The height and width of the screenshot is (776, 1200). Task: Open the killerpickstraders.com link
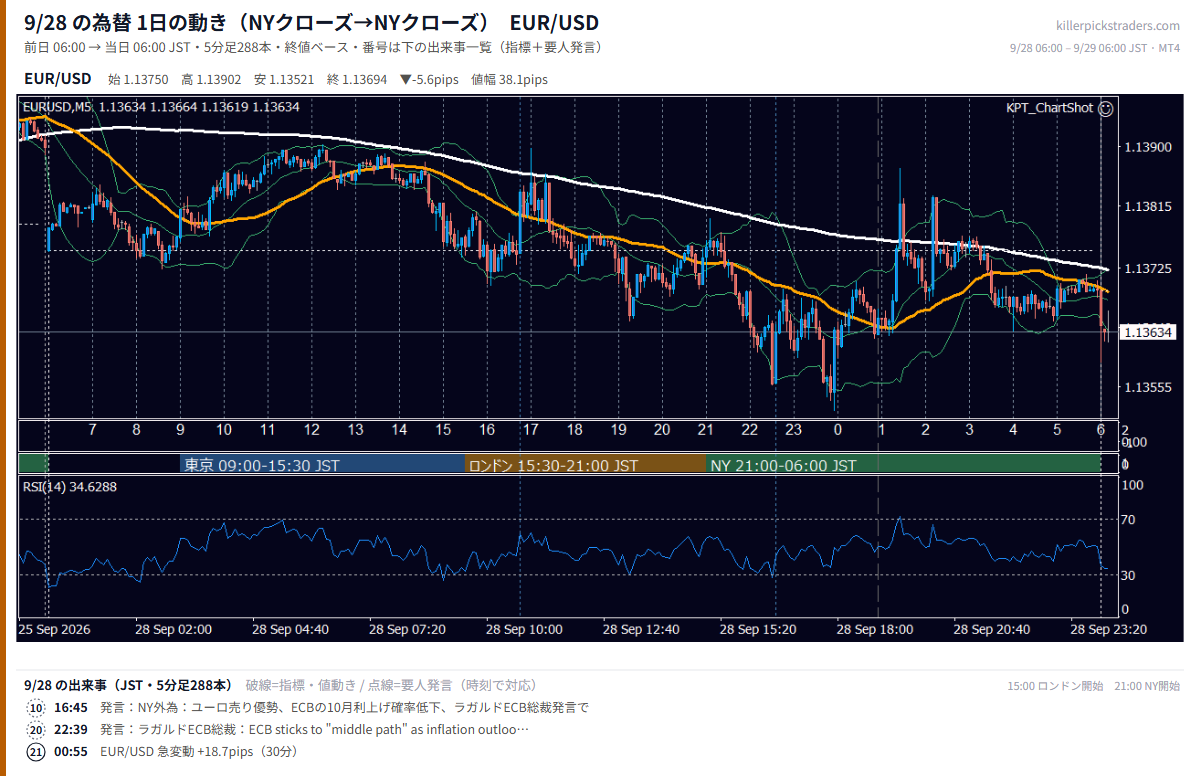coord(1118,26)
